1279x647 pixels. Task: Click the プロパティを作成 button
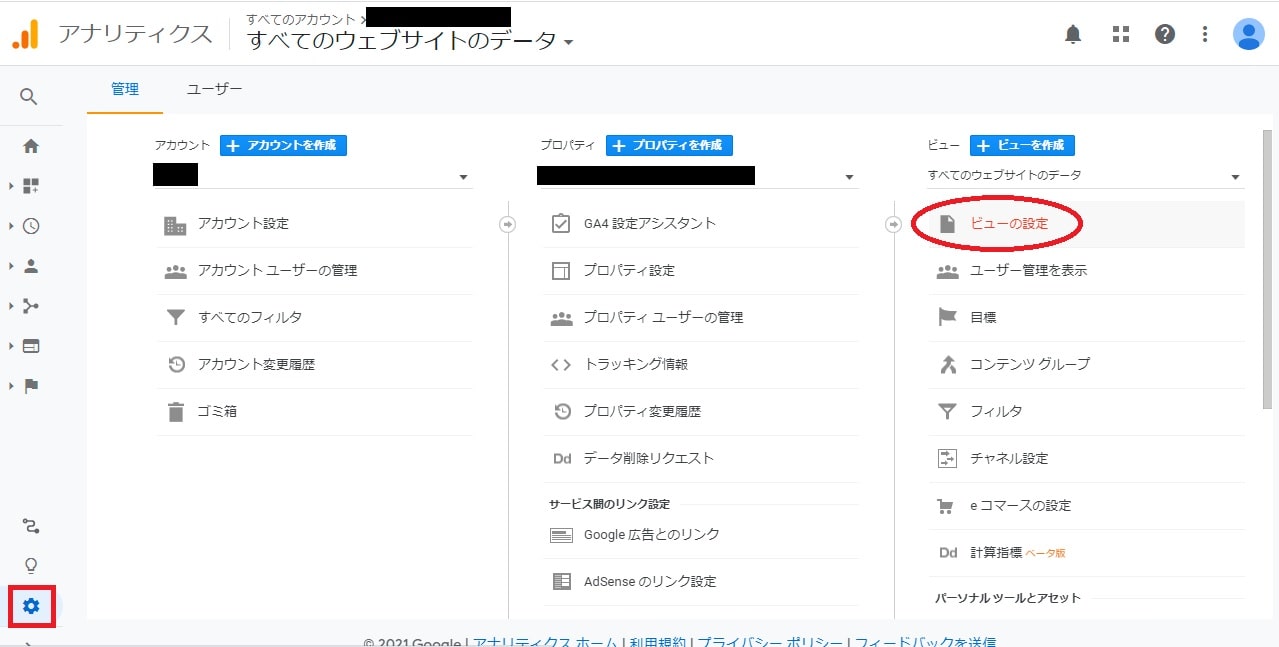pyautogui.click(x=669, y=145)
